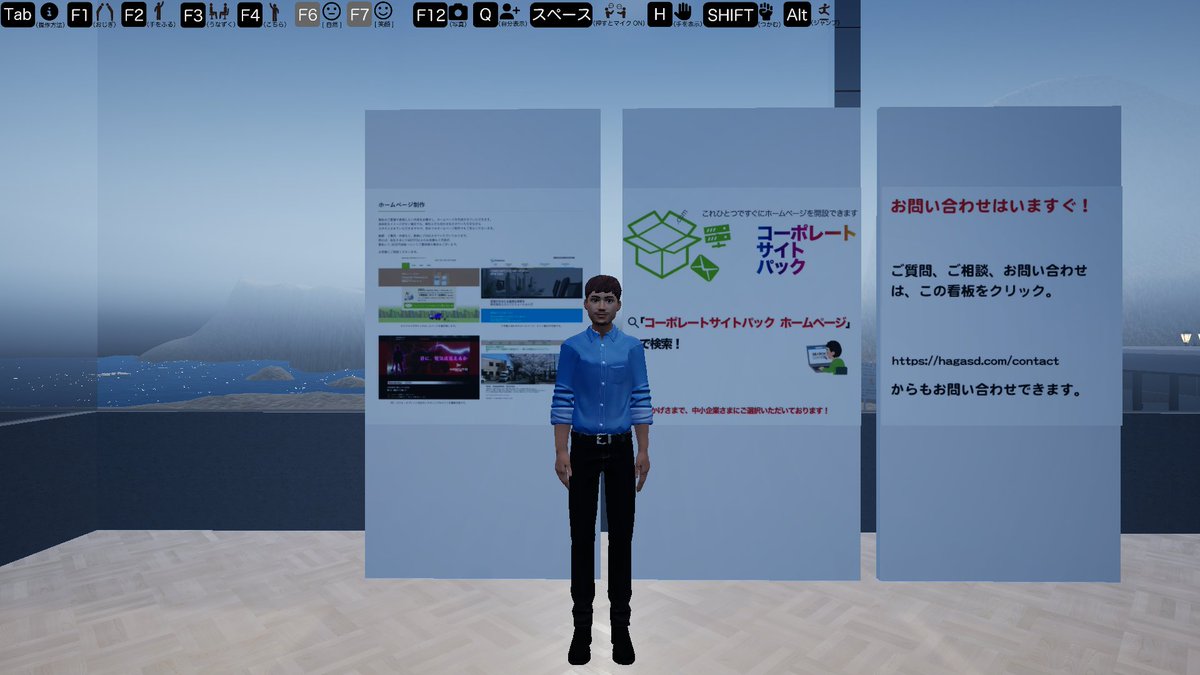Trigger the F3 nod gesture icon
This screenshot has width=1200, height=675.
click(218, 14)
